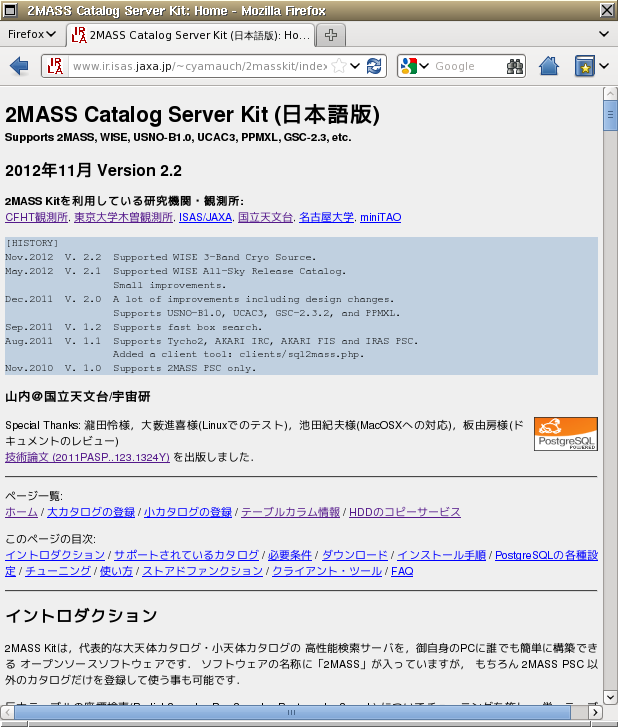Open the 国立天文台 link
The width and height of the screenshot is (618, 727).
pos(265,217)
